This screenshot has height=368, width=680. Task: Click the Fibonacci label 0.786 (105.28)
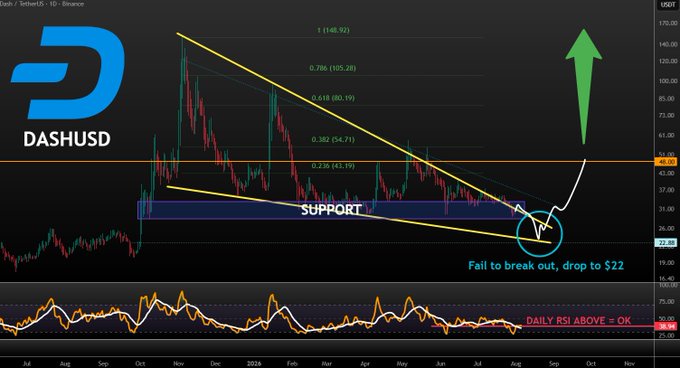point(333,68)
